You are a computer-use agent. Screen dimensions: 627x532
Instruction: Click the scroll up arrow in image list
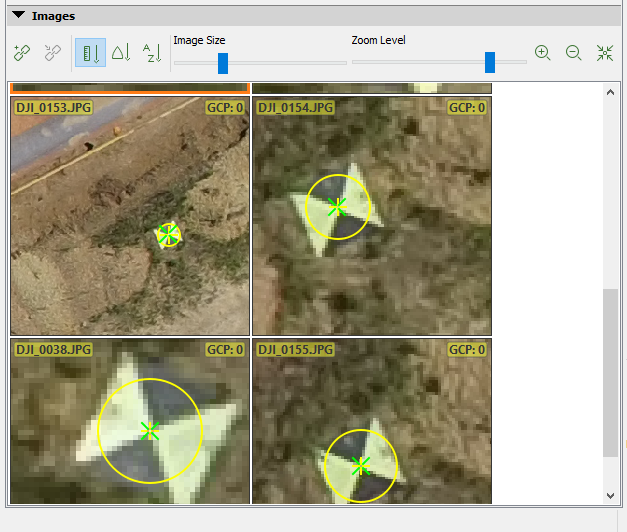[x=610, y=92]
